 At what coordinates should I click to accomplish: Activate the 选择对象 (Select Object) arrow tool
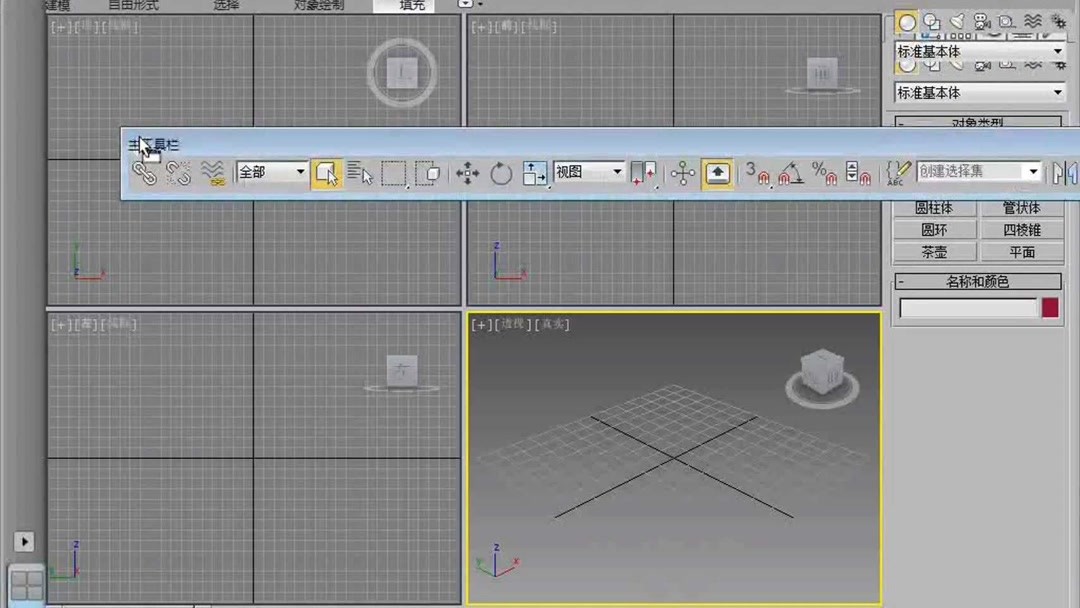point(327,172)
